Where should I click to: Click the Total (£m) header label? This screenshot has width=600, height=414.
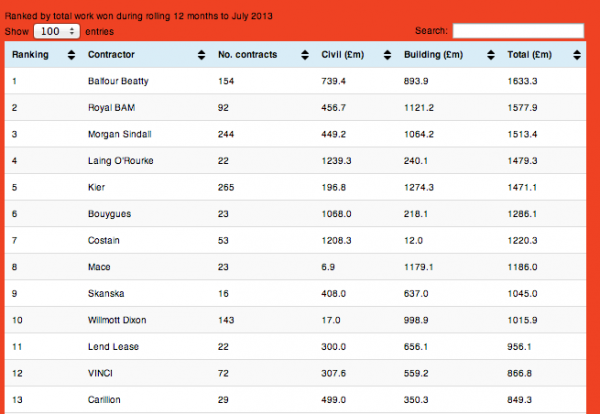coord(530,55)
